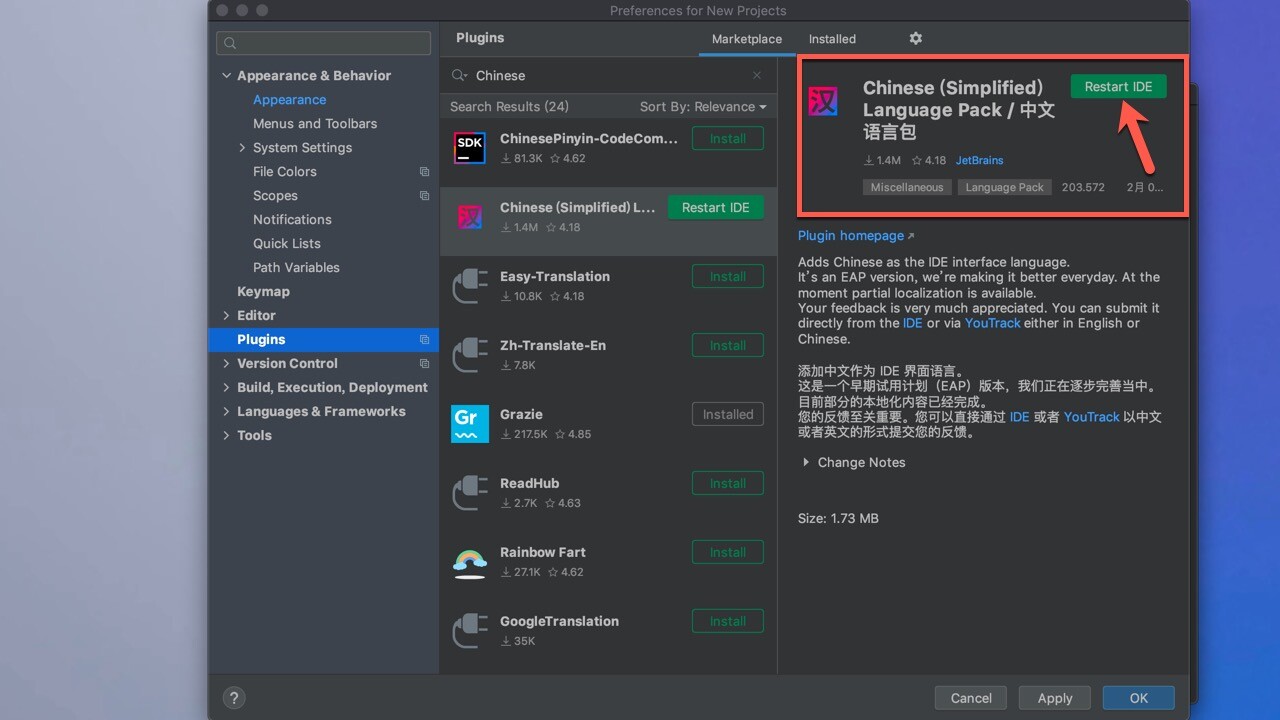
Task: Install the ChinesePinyin-CodeCompletion plugin
Action: (728, 138)
